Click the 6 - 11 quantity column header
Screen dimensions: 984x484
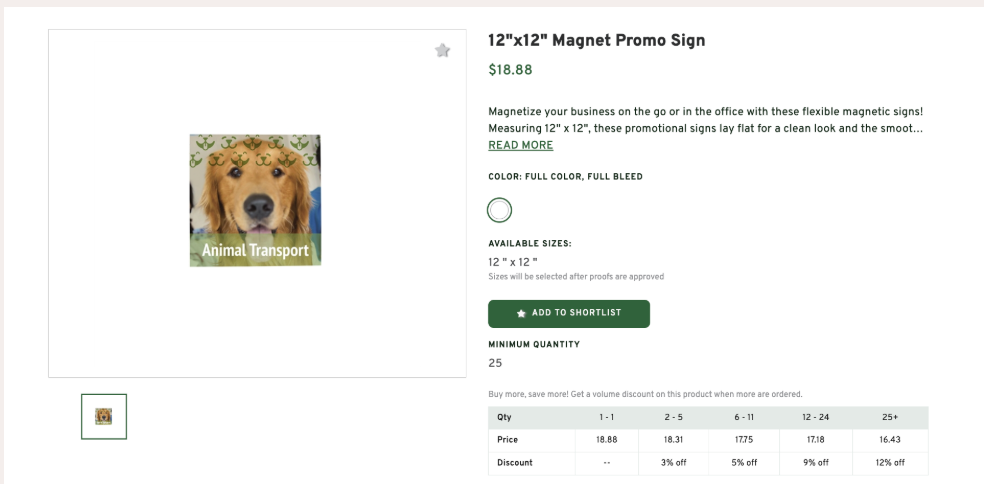point(745,416)
